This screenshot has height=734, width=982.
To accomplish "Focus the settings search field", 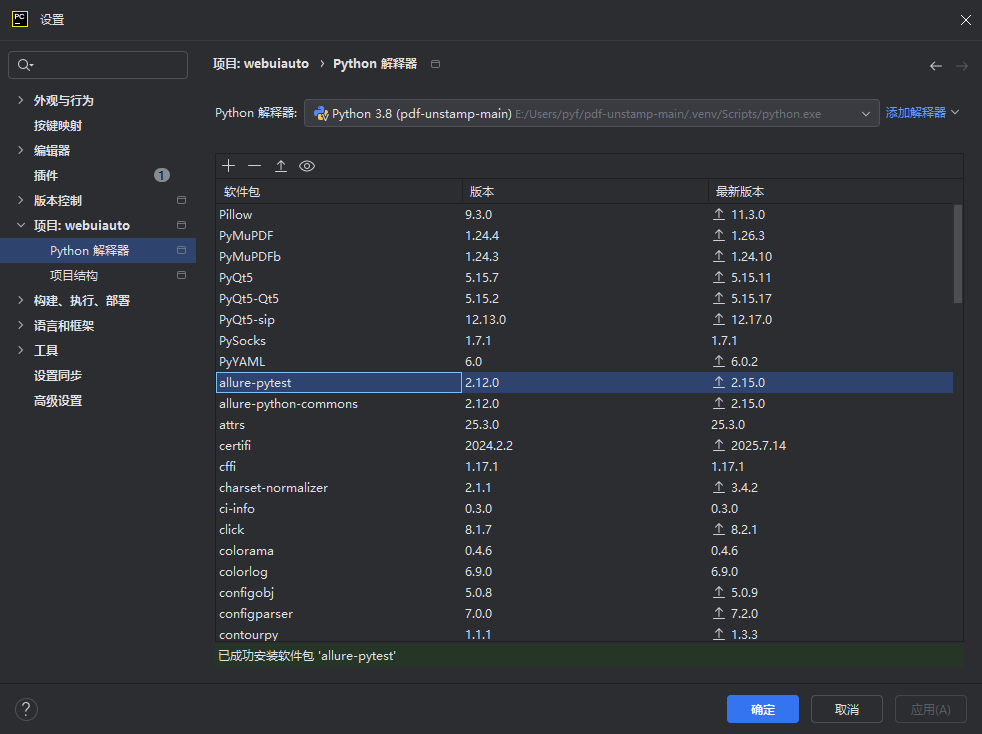I will pyautogui.click(x=98, y=65).
